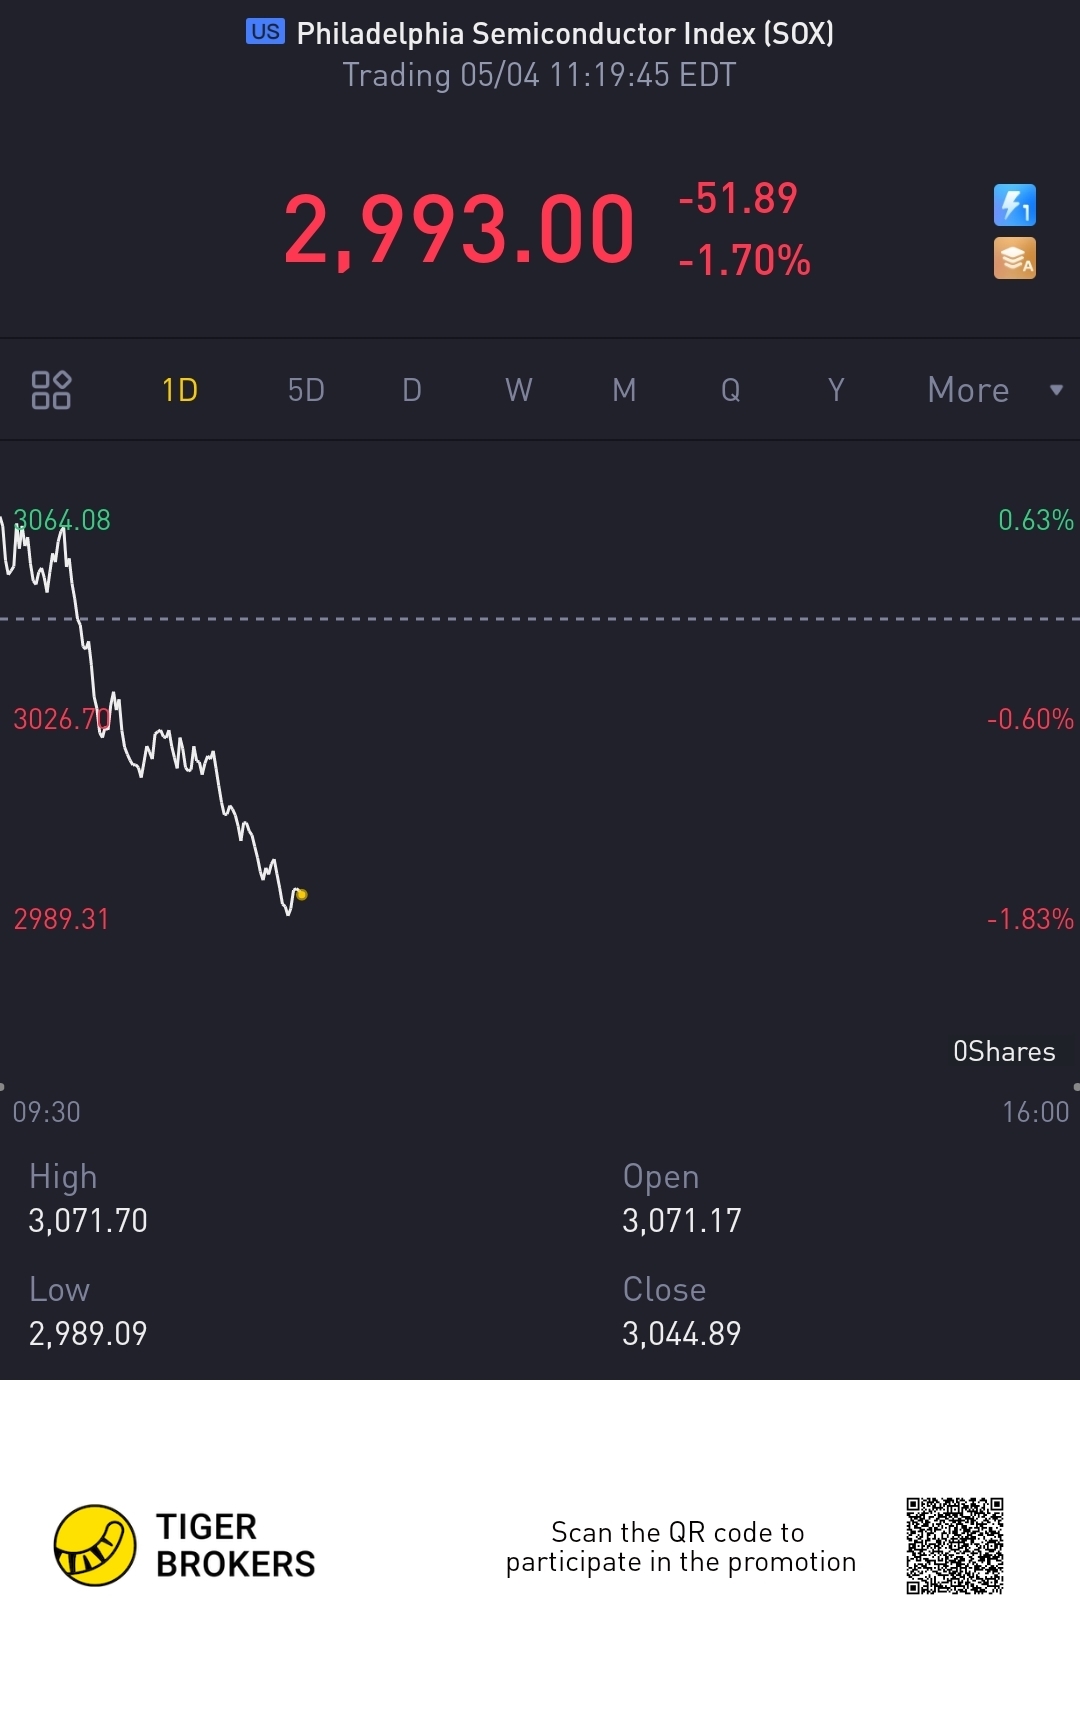Select the W weekly chart tab

518,390
